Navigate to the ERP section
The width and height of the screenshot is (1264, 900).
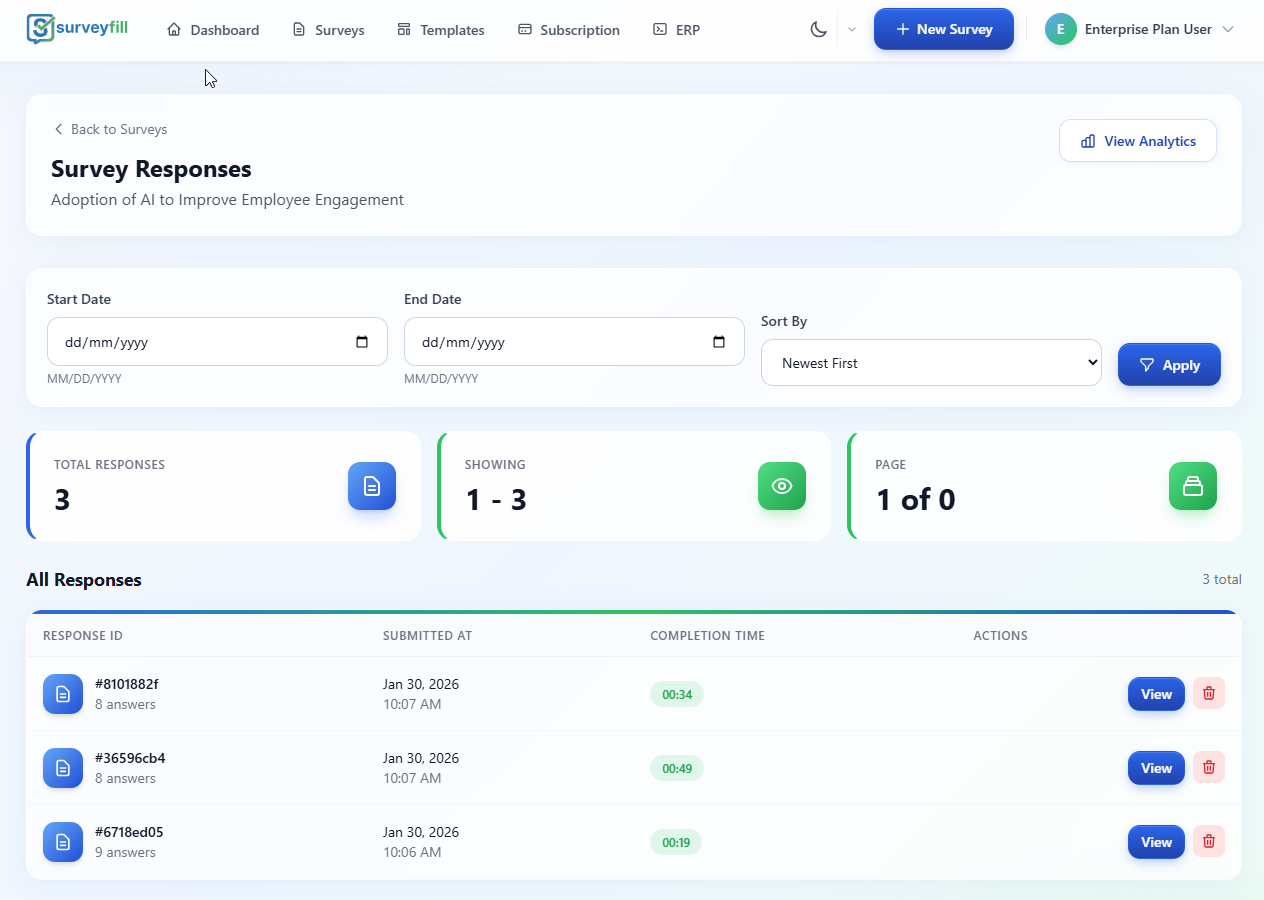pos(677,30)
